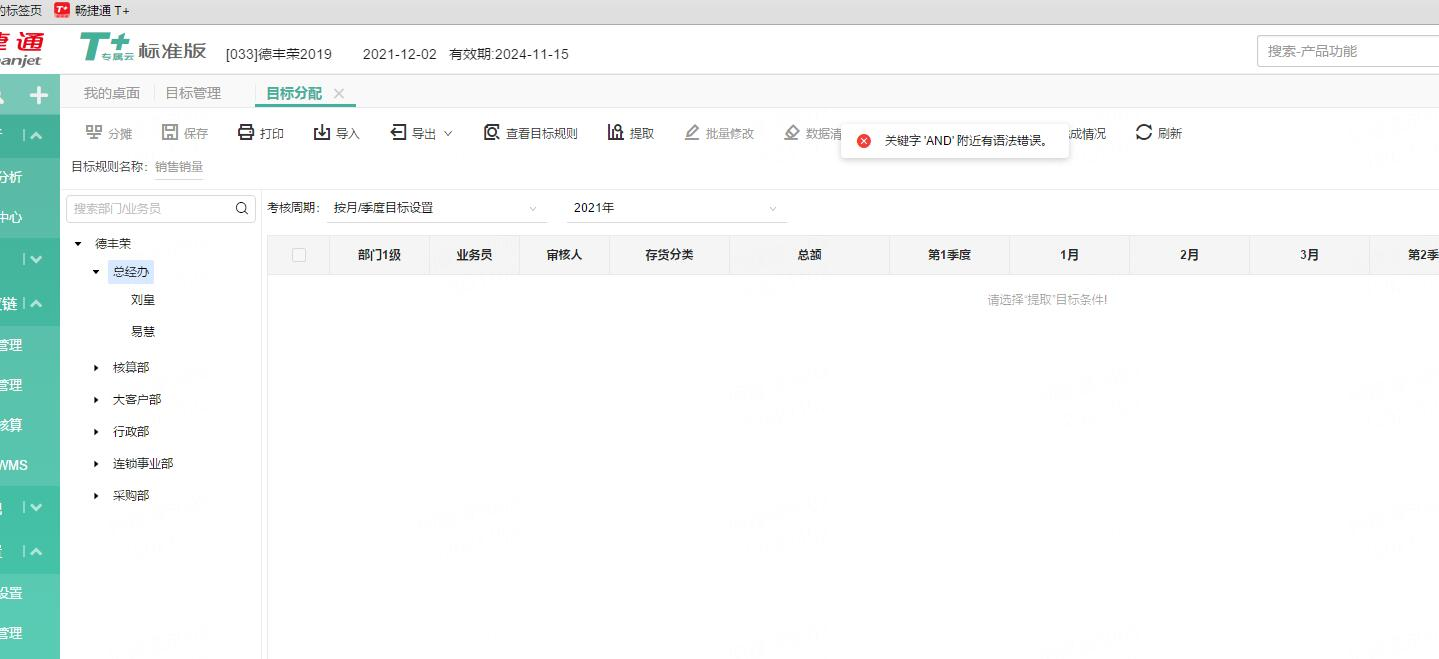
Task: Close the 目标分配 tab with its X
Action: point(339,93)
